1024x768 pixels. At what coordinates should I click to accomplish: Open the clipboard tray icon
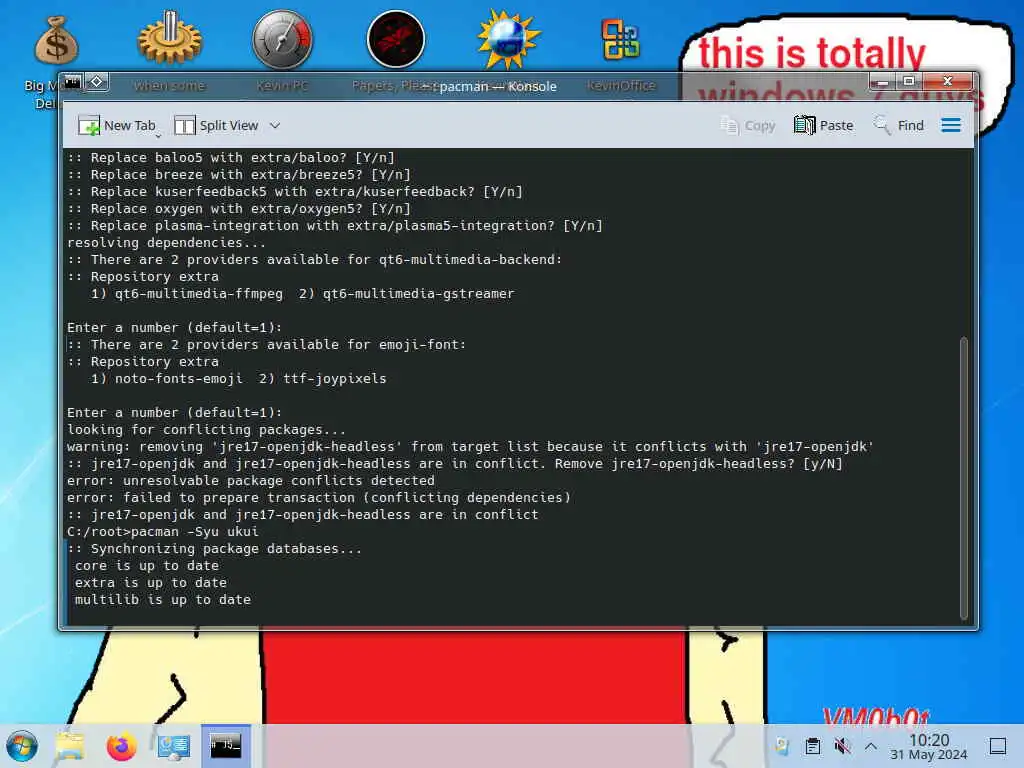click(x=812, y=746)
